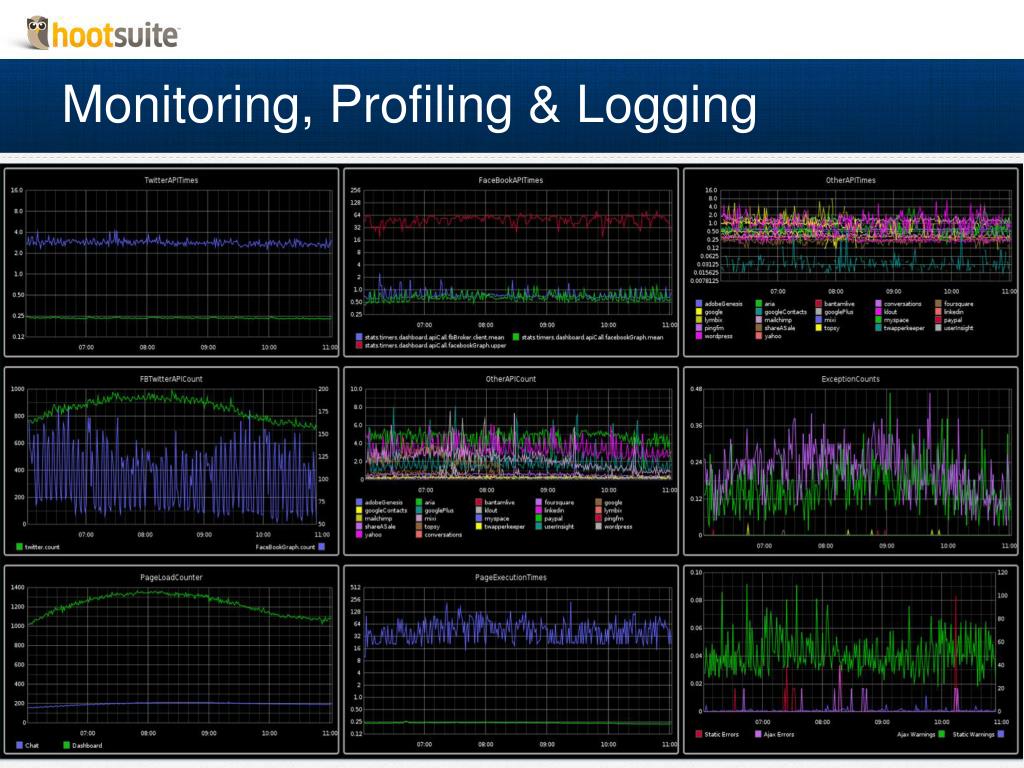
Task: Select googlePlus label in OtherAPITimes legend
Action: (839, 312)
